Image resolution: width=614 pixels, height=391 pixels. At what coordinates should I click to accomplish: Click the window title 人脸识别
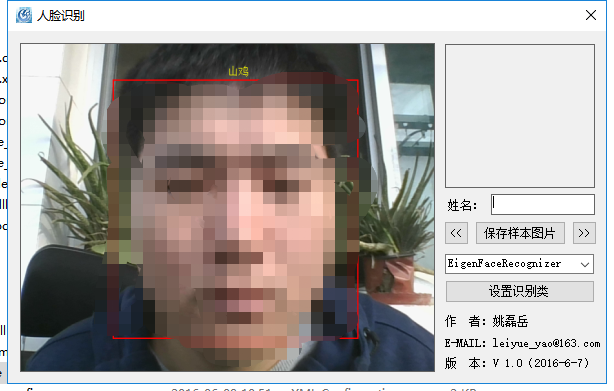[61, 16]
